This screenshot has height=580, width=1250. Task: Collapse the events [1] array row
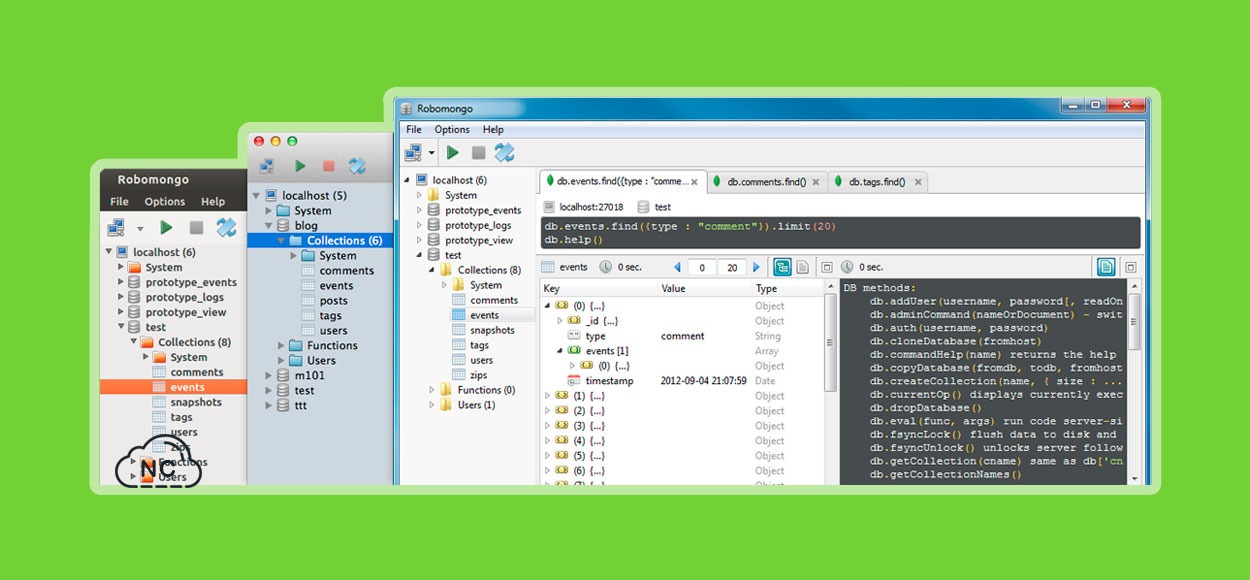point(560,350)
